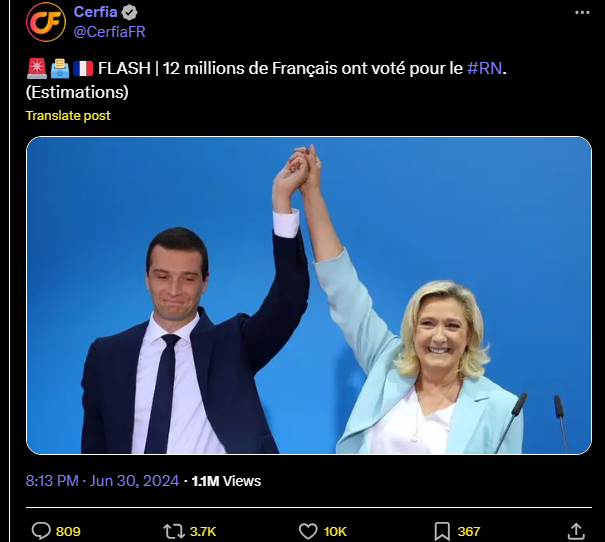Click the reply speech bubble icon
Screen dimensions: 605x542
[x=41, y=531]
